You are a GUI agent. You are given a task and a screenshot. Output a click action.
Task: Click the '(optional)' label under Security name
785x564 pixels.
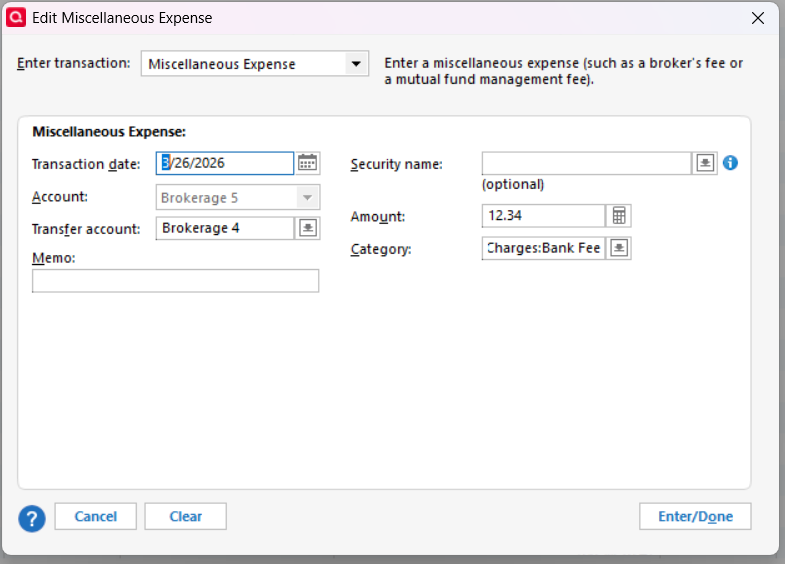(513, 185)
